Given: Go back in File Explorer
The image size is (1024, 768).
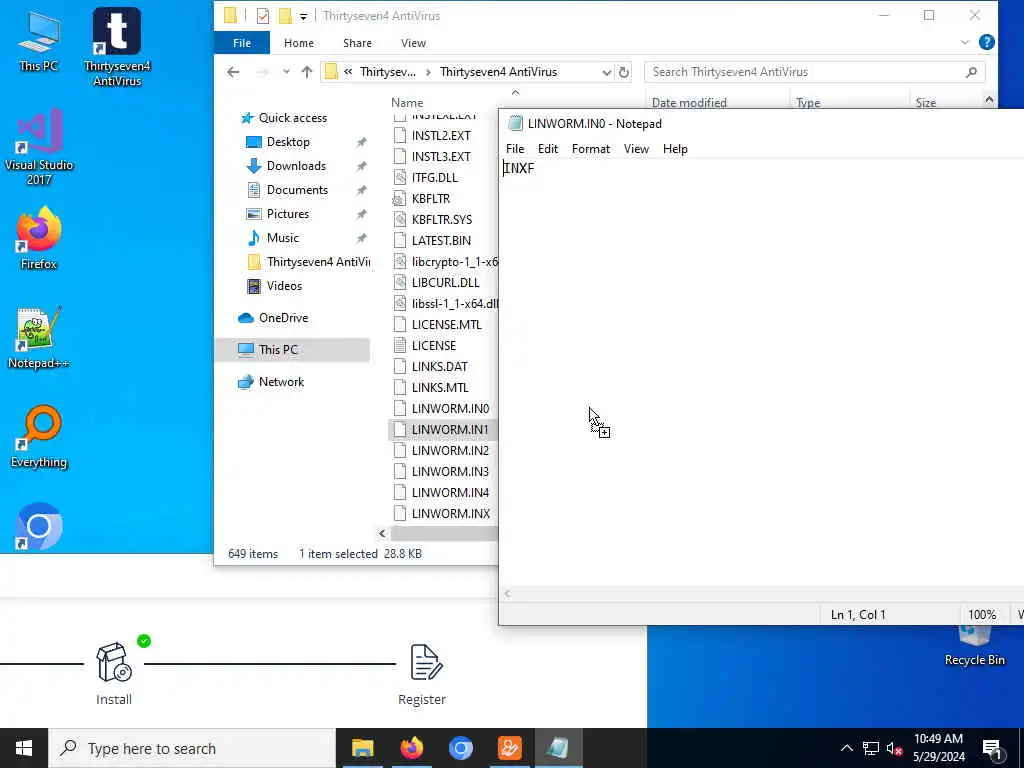Looking at the screenshot, I should pyautogui.click(x=233, y=72).
